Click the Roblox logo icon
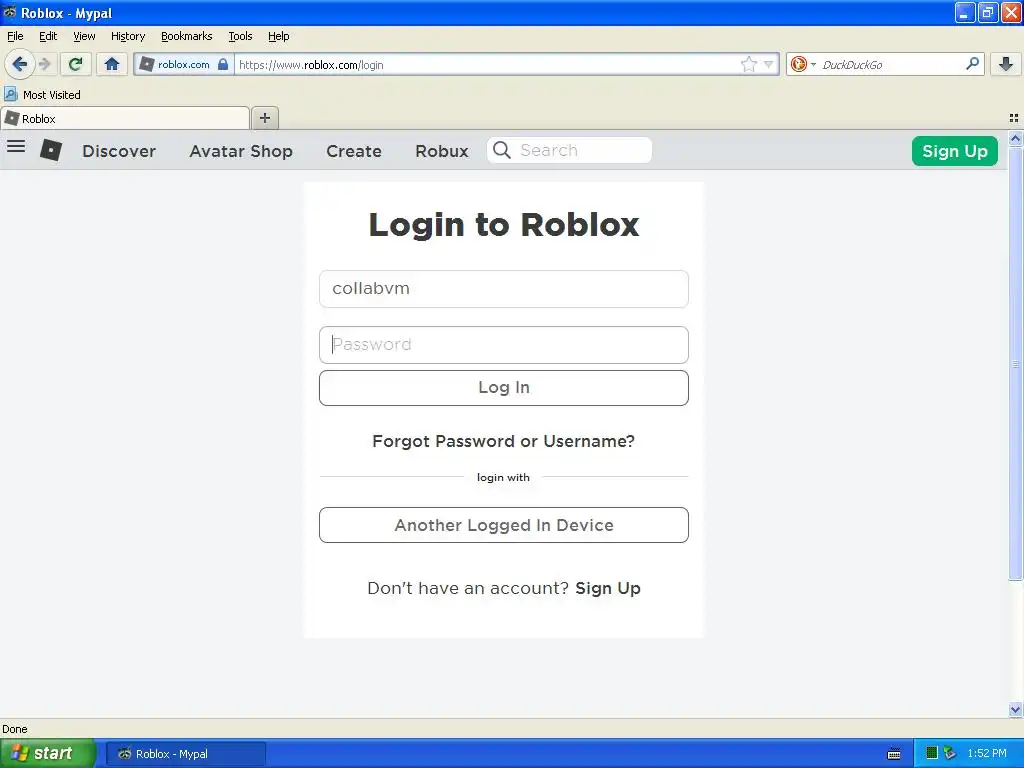This screenshot has width=1024, height=768. click(x=51, y=150)
